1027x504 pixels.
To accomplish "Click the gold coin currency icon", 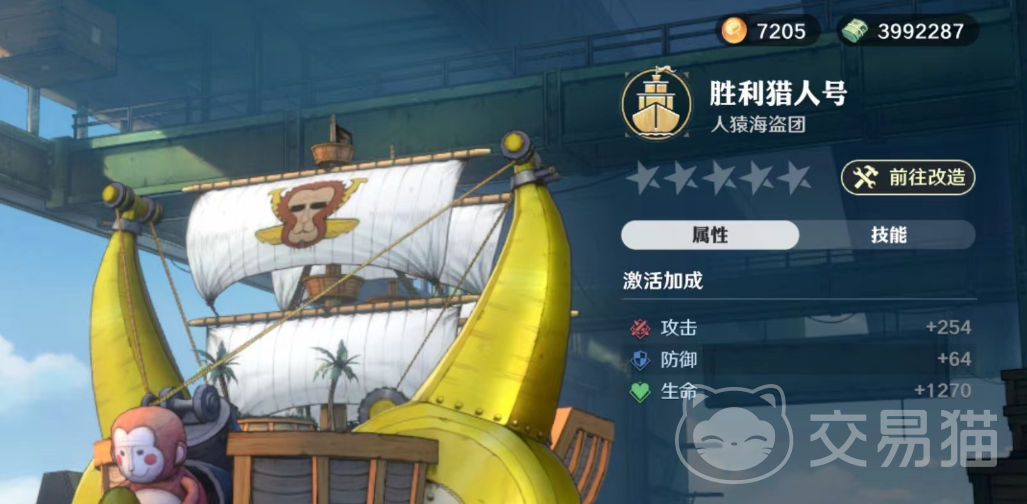I will 734,31.
